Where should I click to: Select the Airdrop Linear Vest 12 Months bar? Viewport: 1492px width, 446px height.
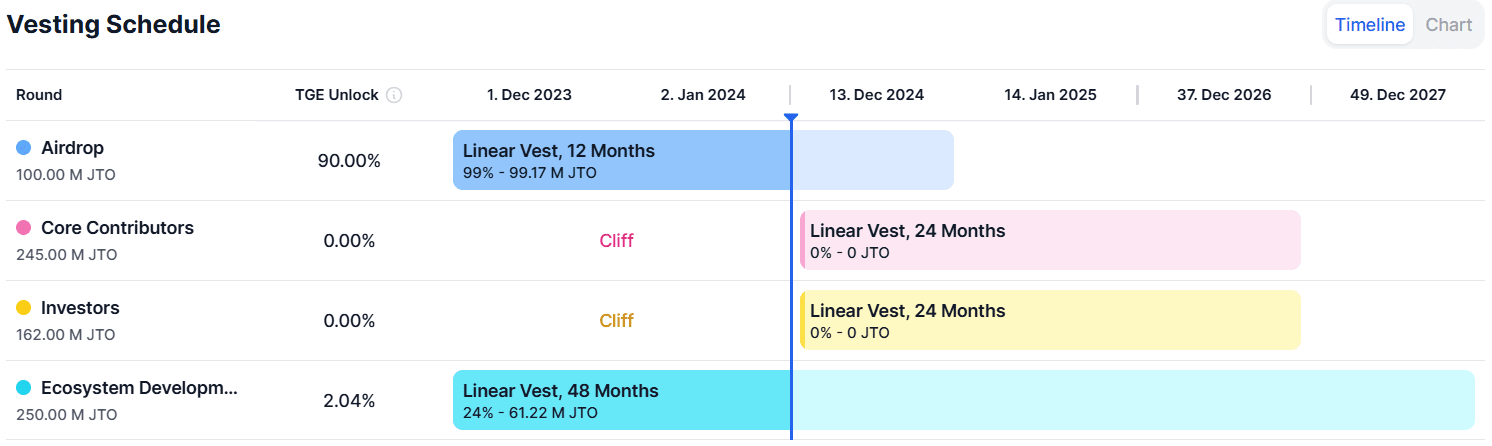(620, 160)
